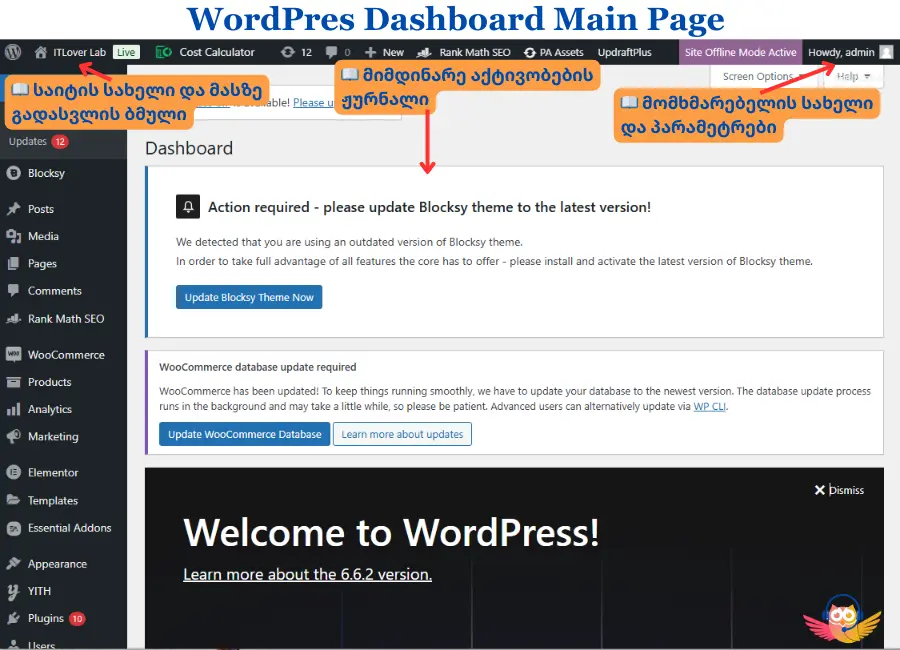Open the Posts menu in sidebar

point(41,209)
